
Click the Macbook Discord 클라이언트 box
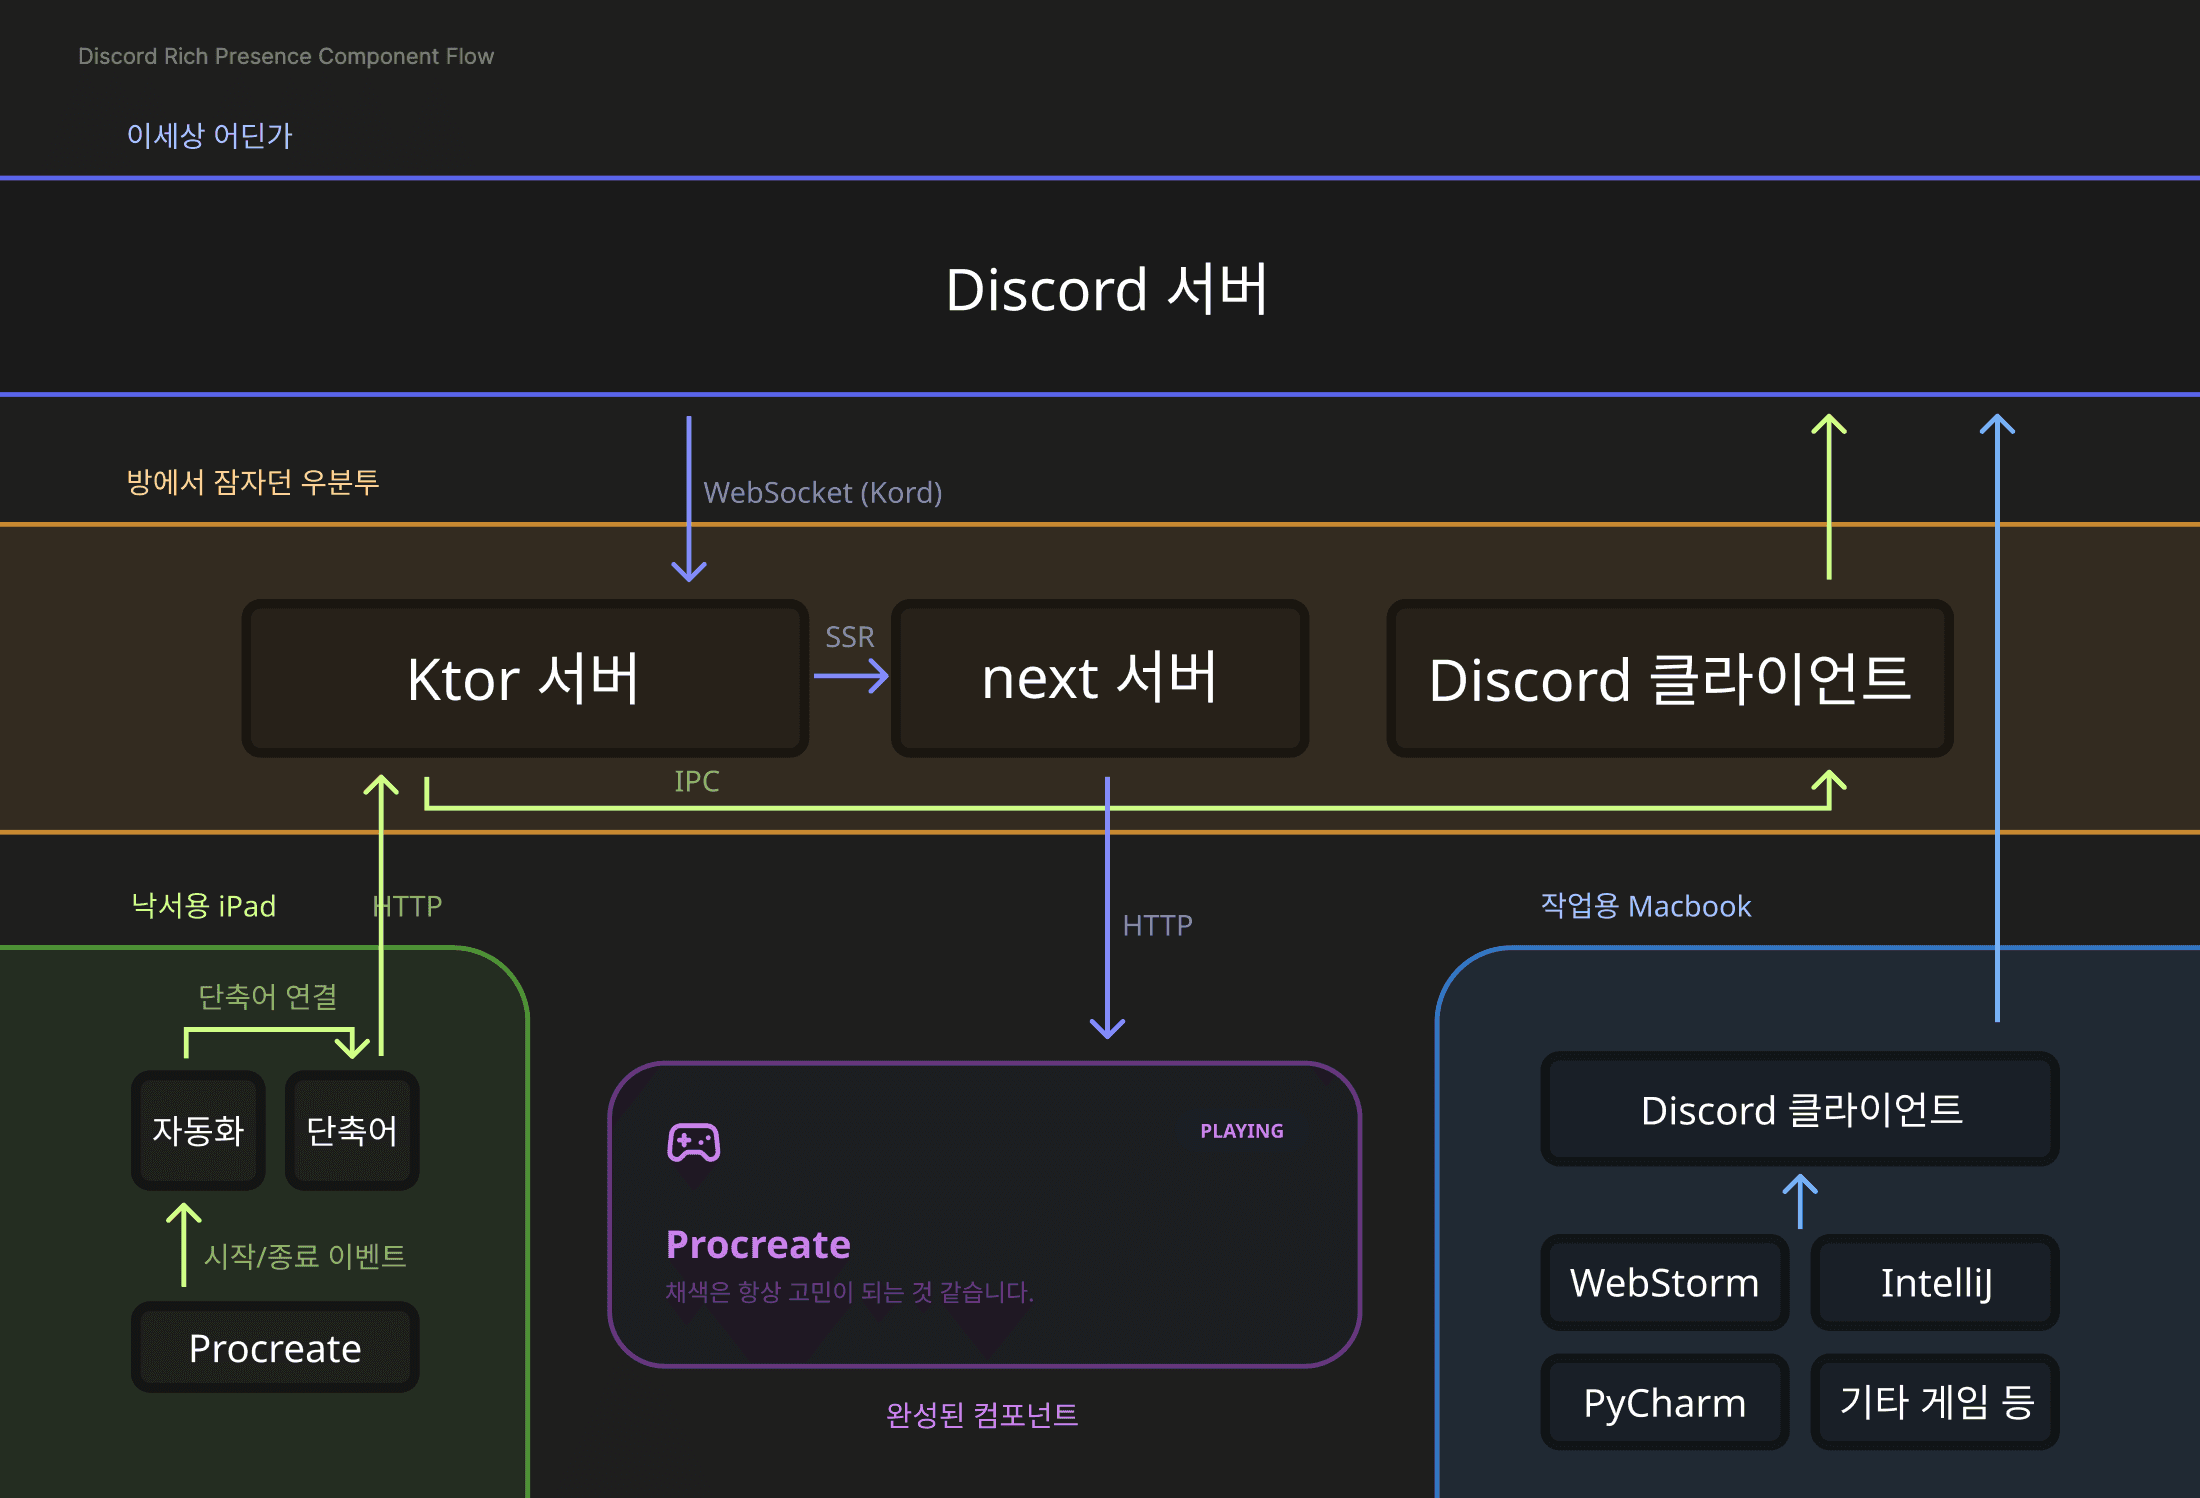1800,1109
